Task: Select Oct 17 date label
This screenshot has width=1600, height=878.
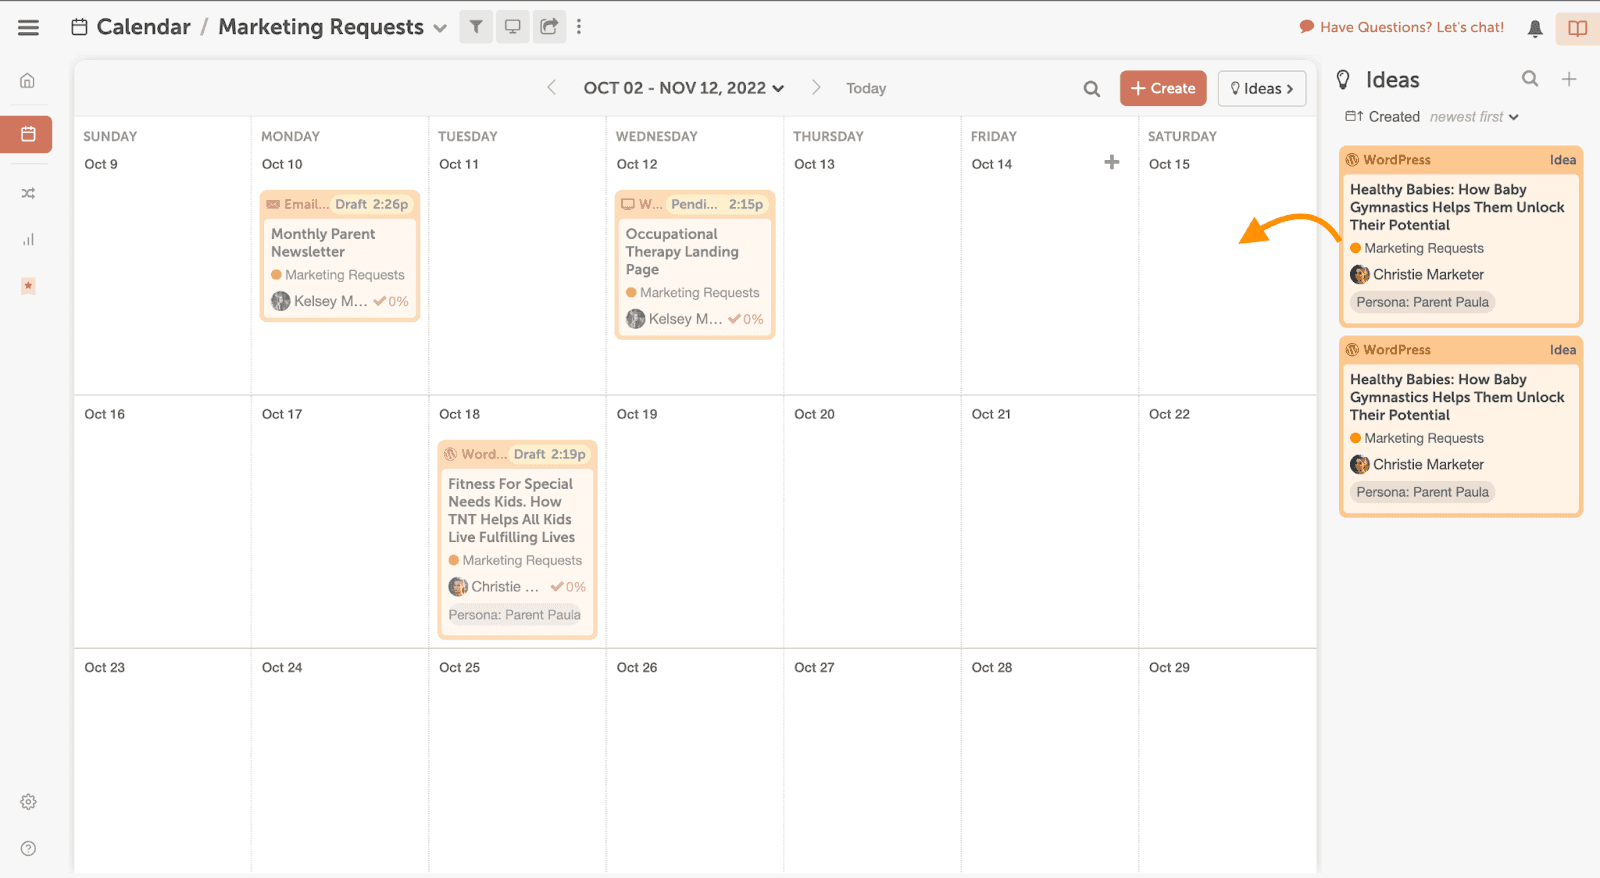Action: coord(282,414)
